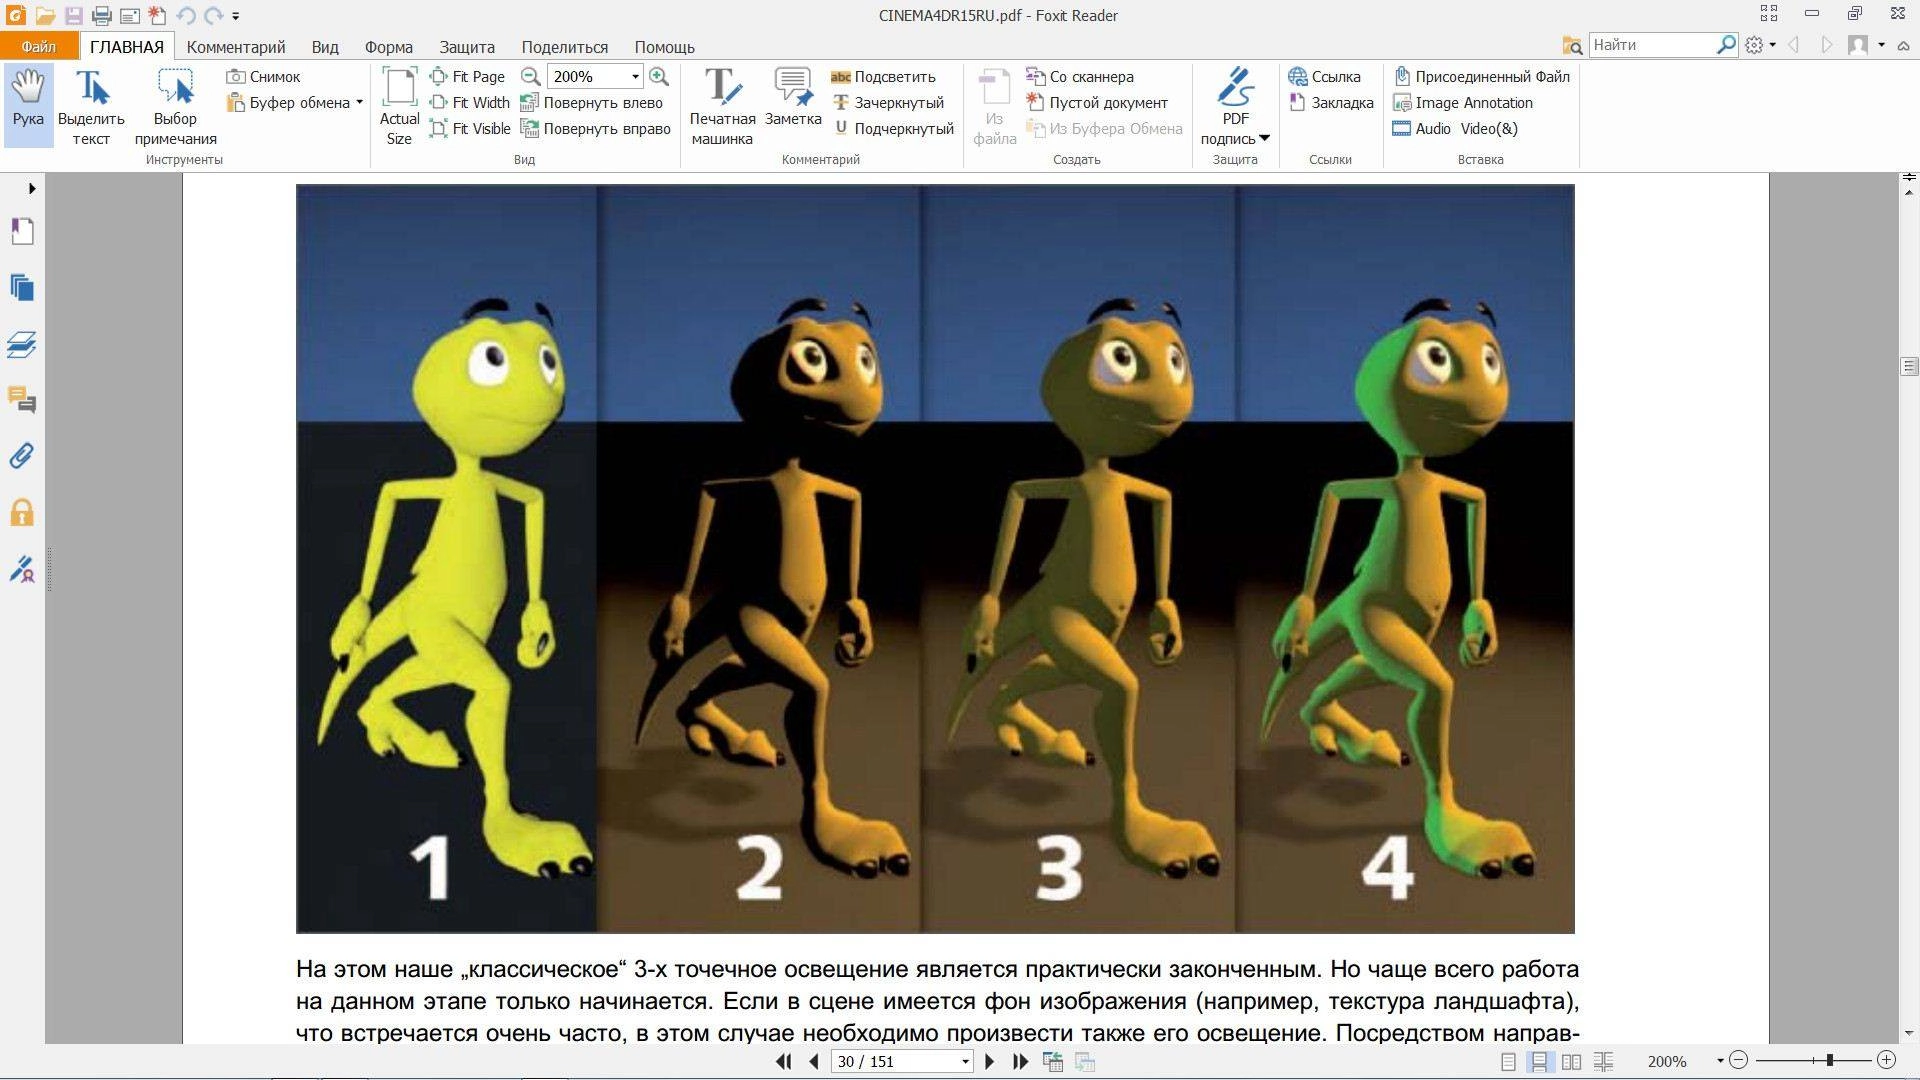Select the Рука hand tool

(x=28, y=105)
